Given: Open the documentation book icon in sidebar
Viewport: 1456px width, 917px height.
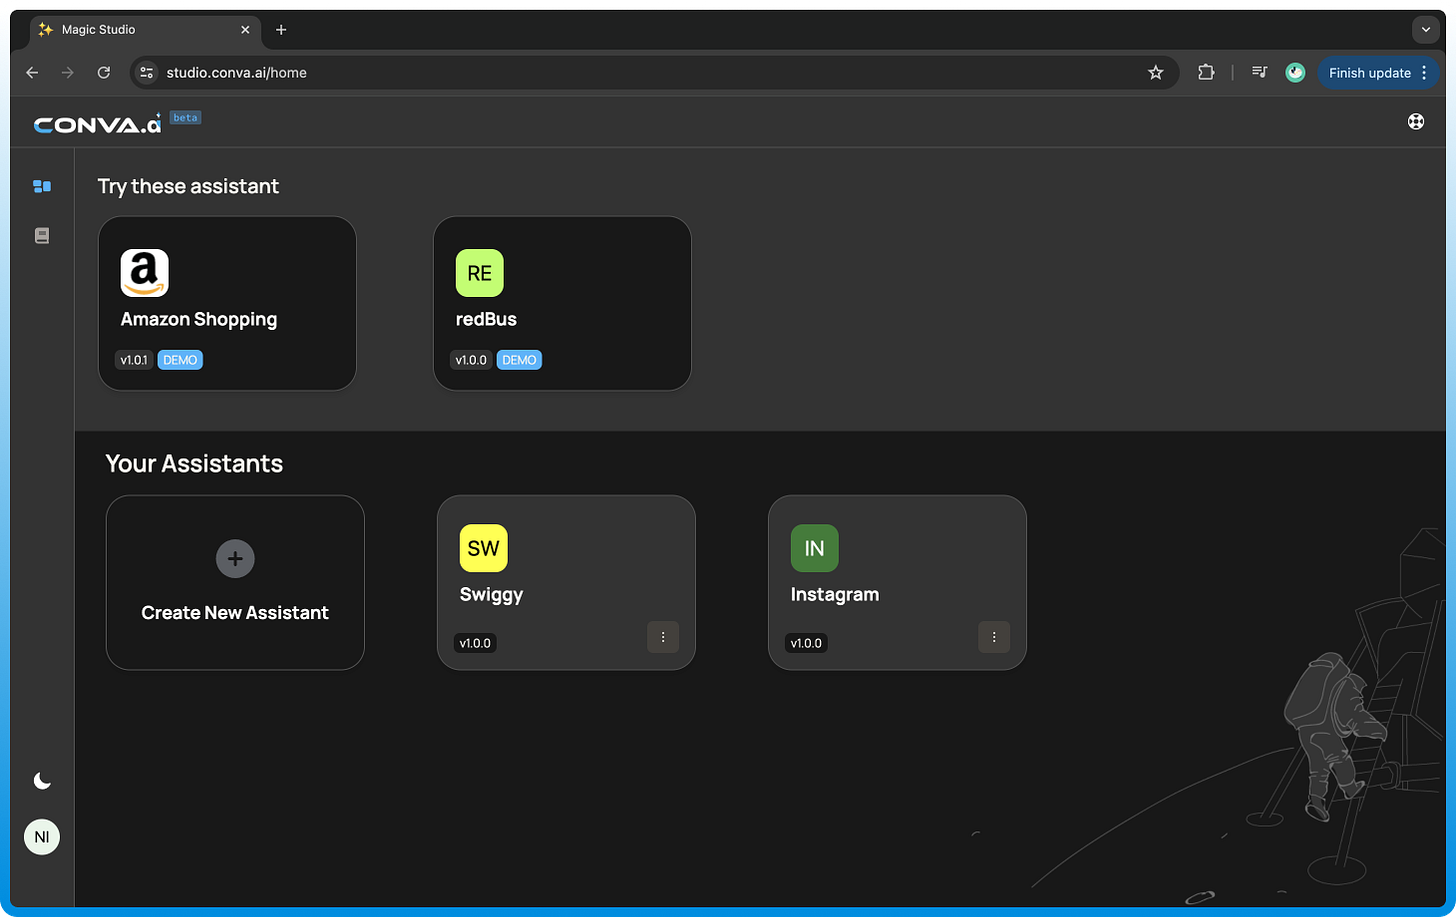Looking at the screenshot, I should point(42,236).
